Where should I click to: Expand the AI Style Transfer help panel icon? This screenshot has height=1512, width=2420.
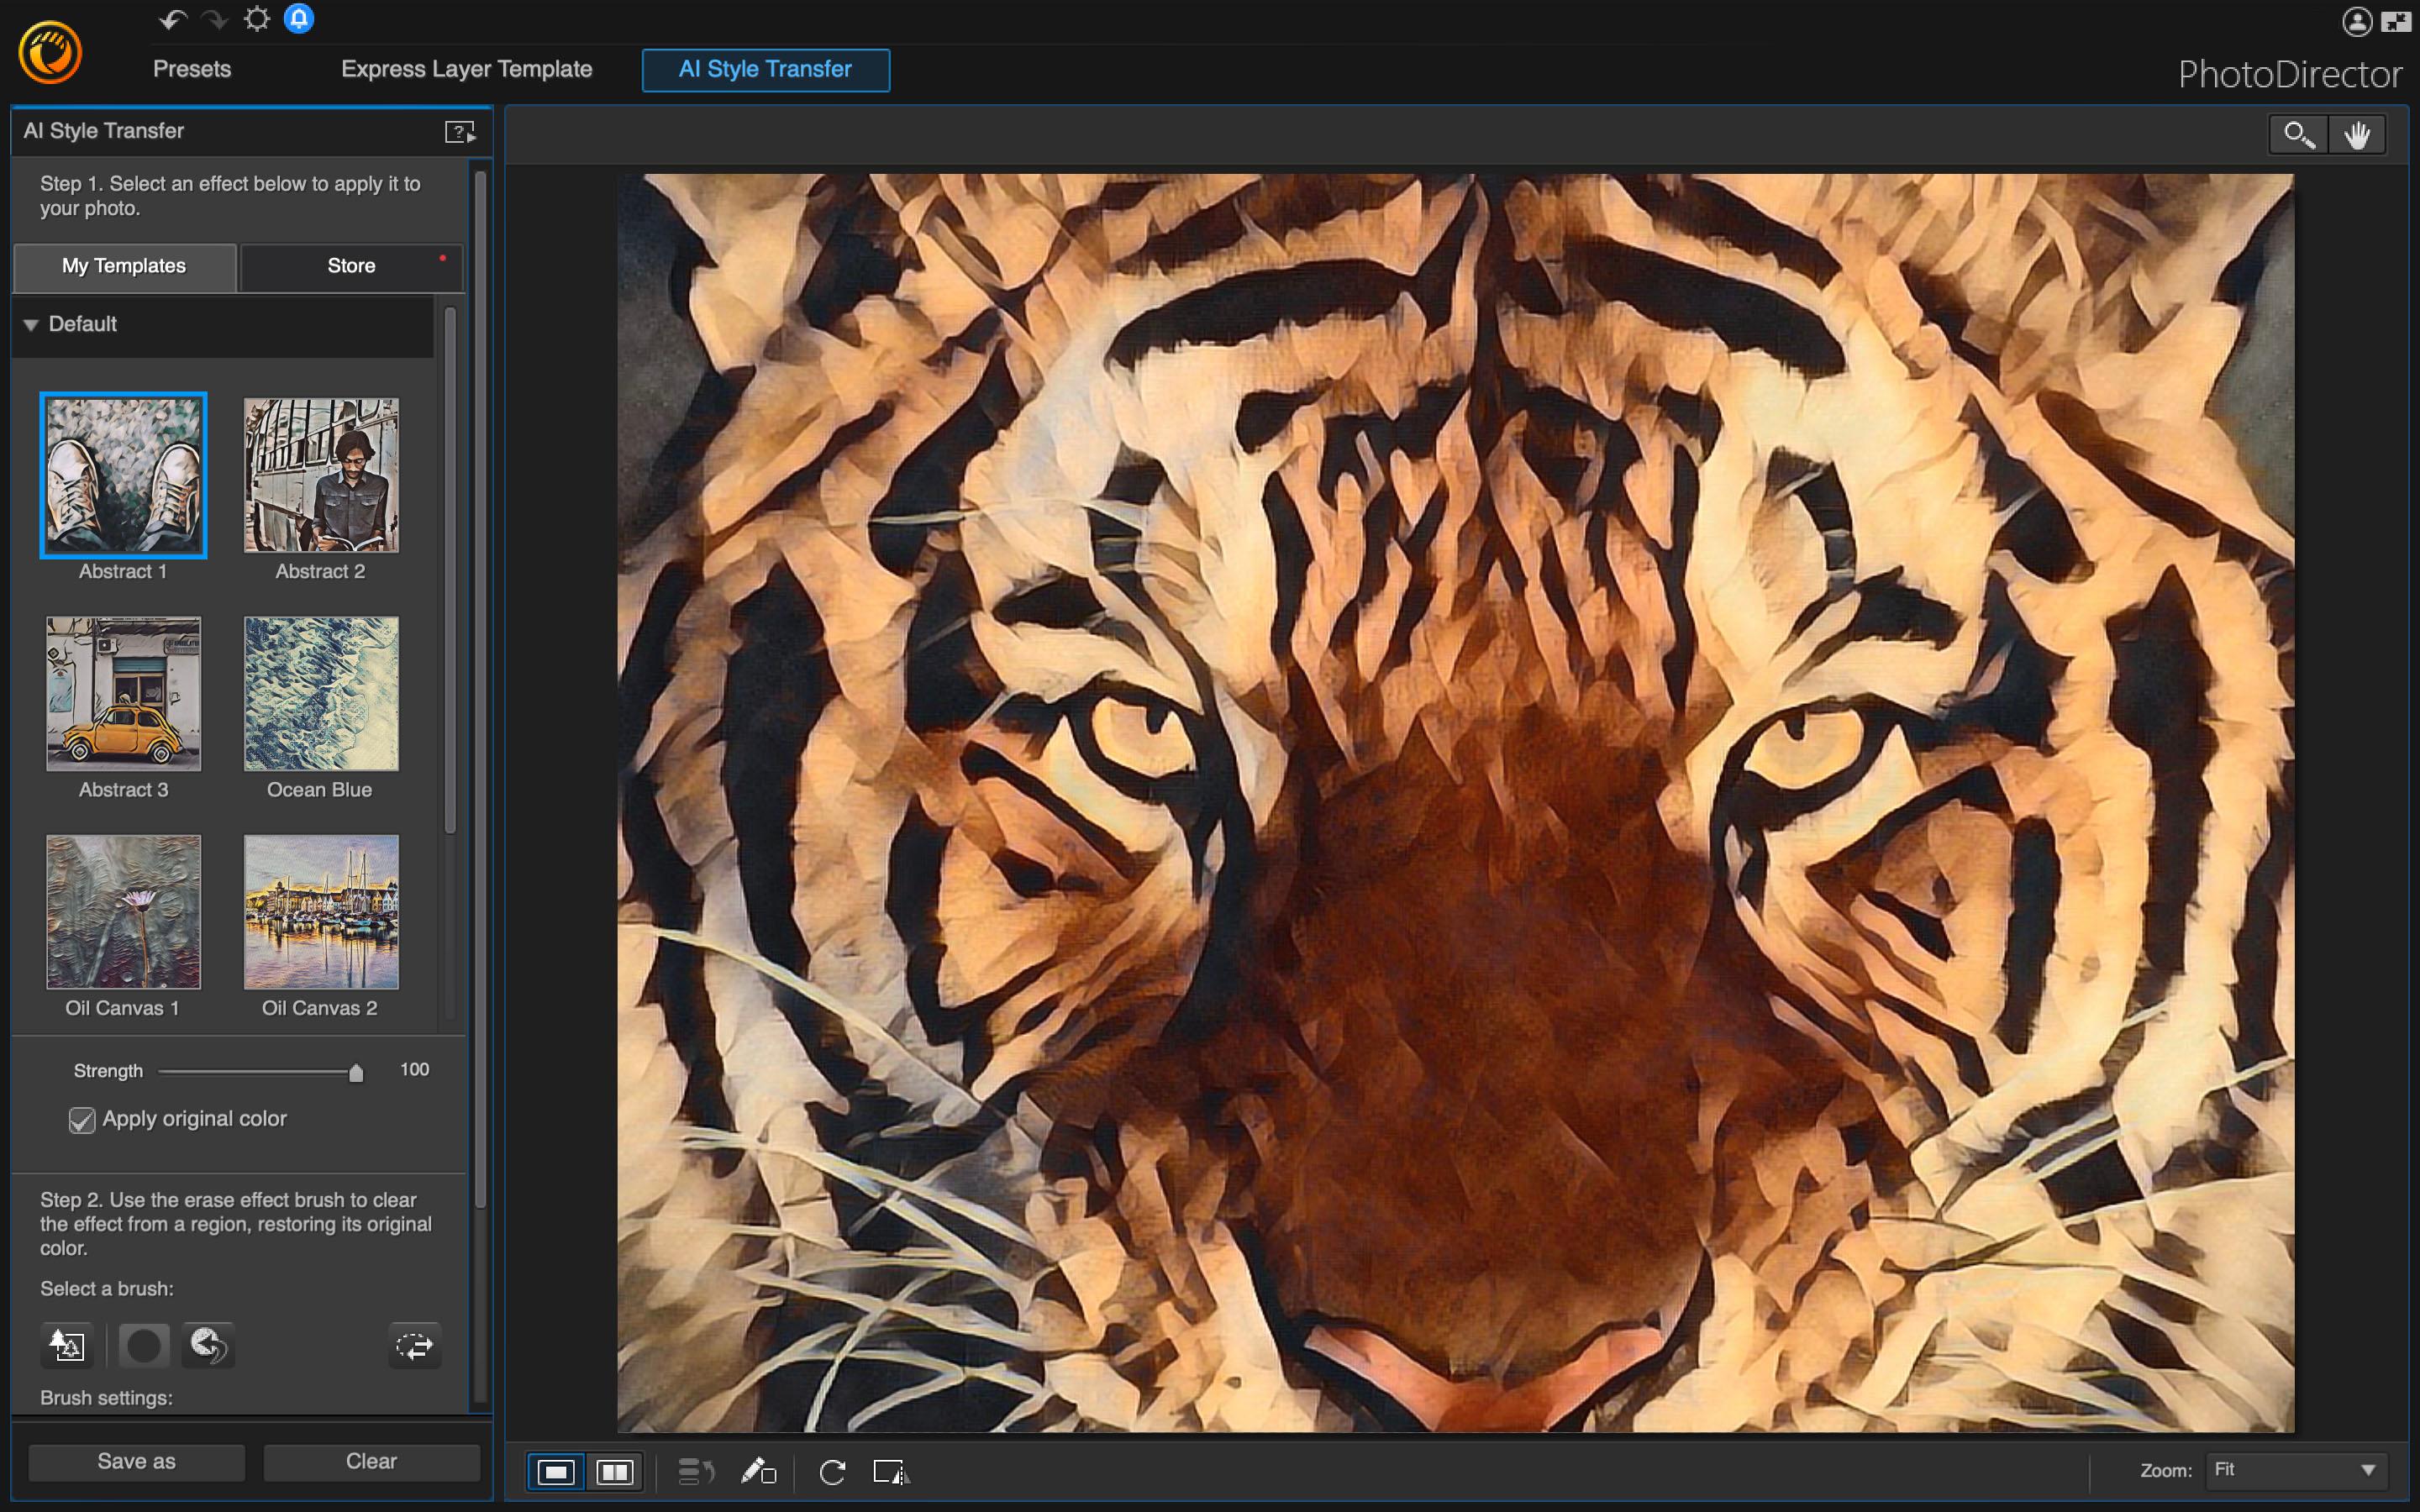pyautogui.click(x=459, y=132)
